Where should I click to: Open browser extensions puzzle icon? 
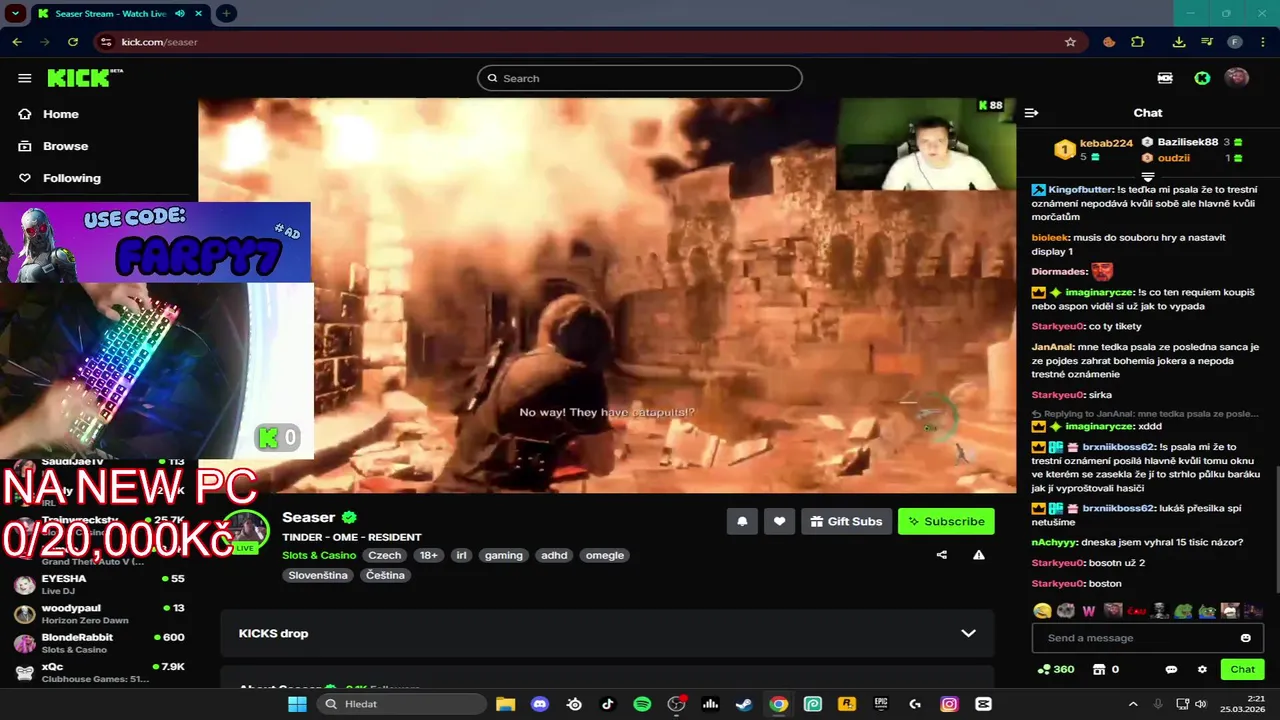point(1137,42)
